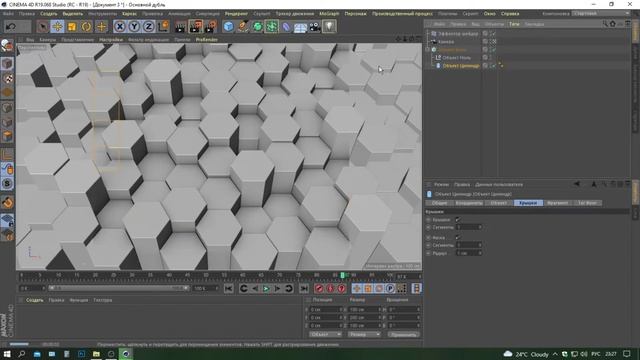Click the attribute manager back arrow
640x360 pixels.
point(577,184)
